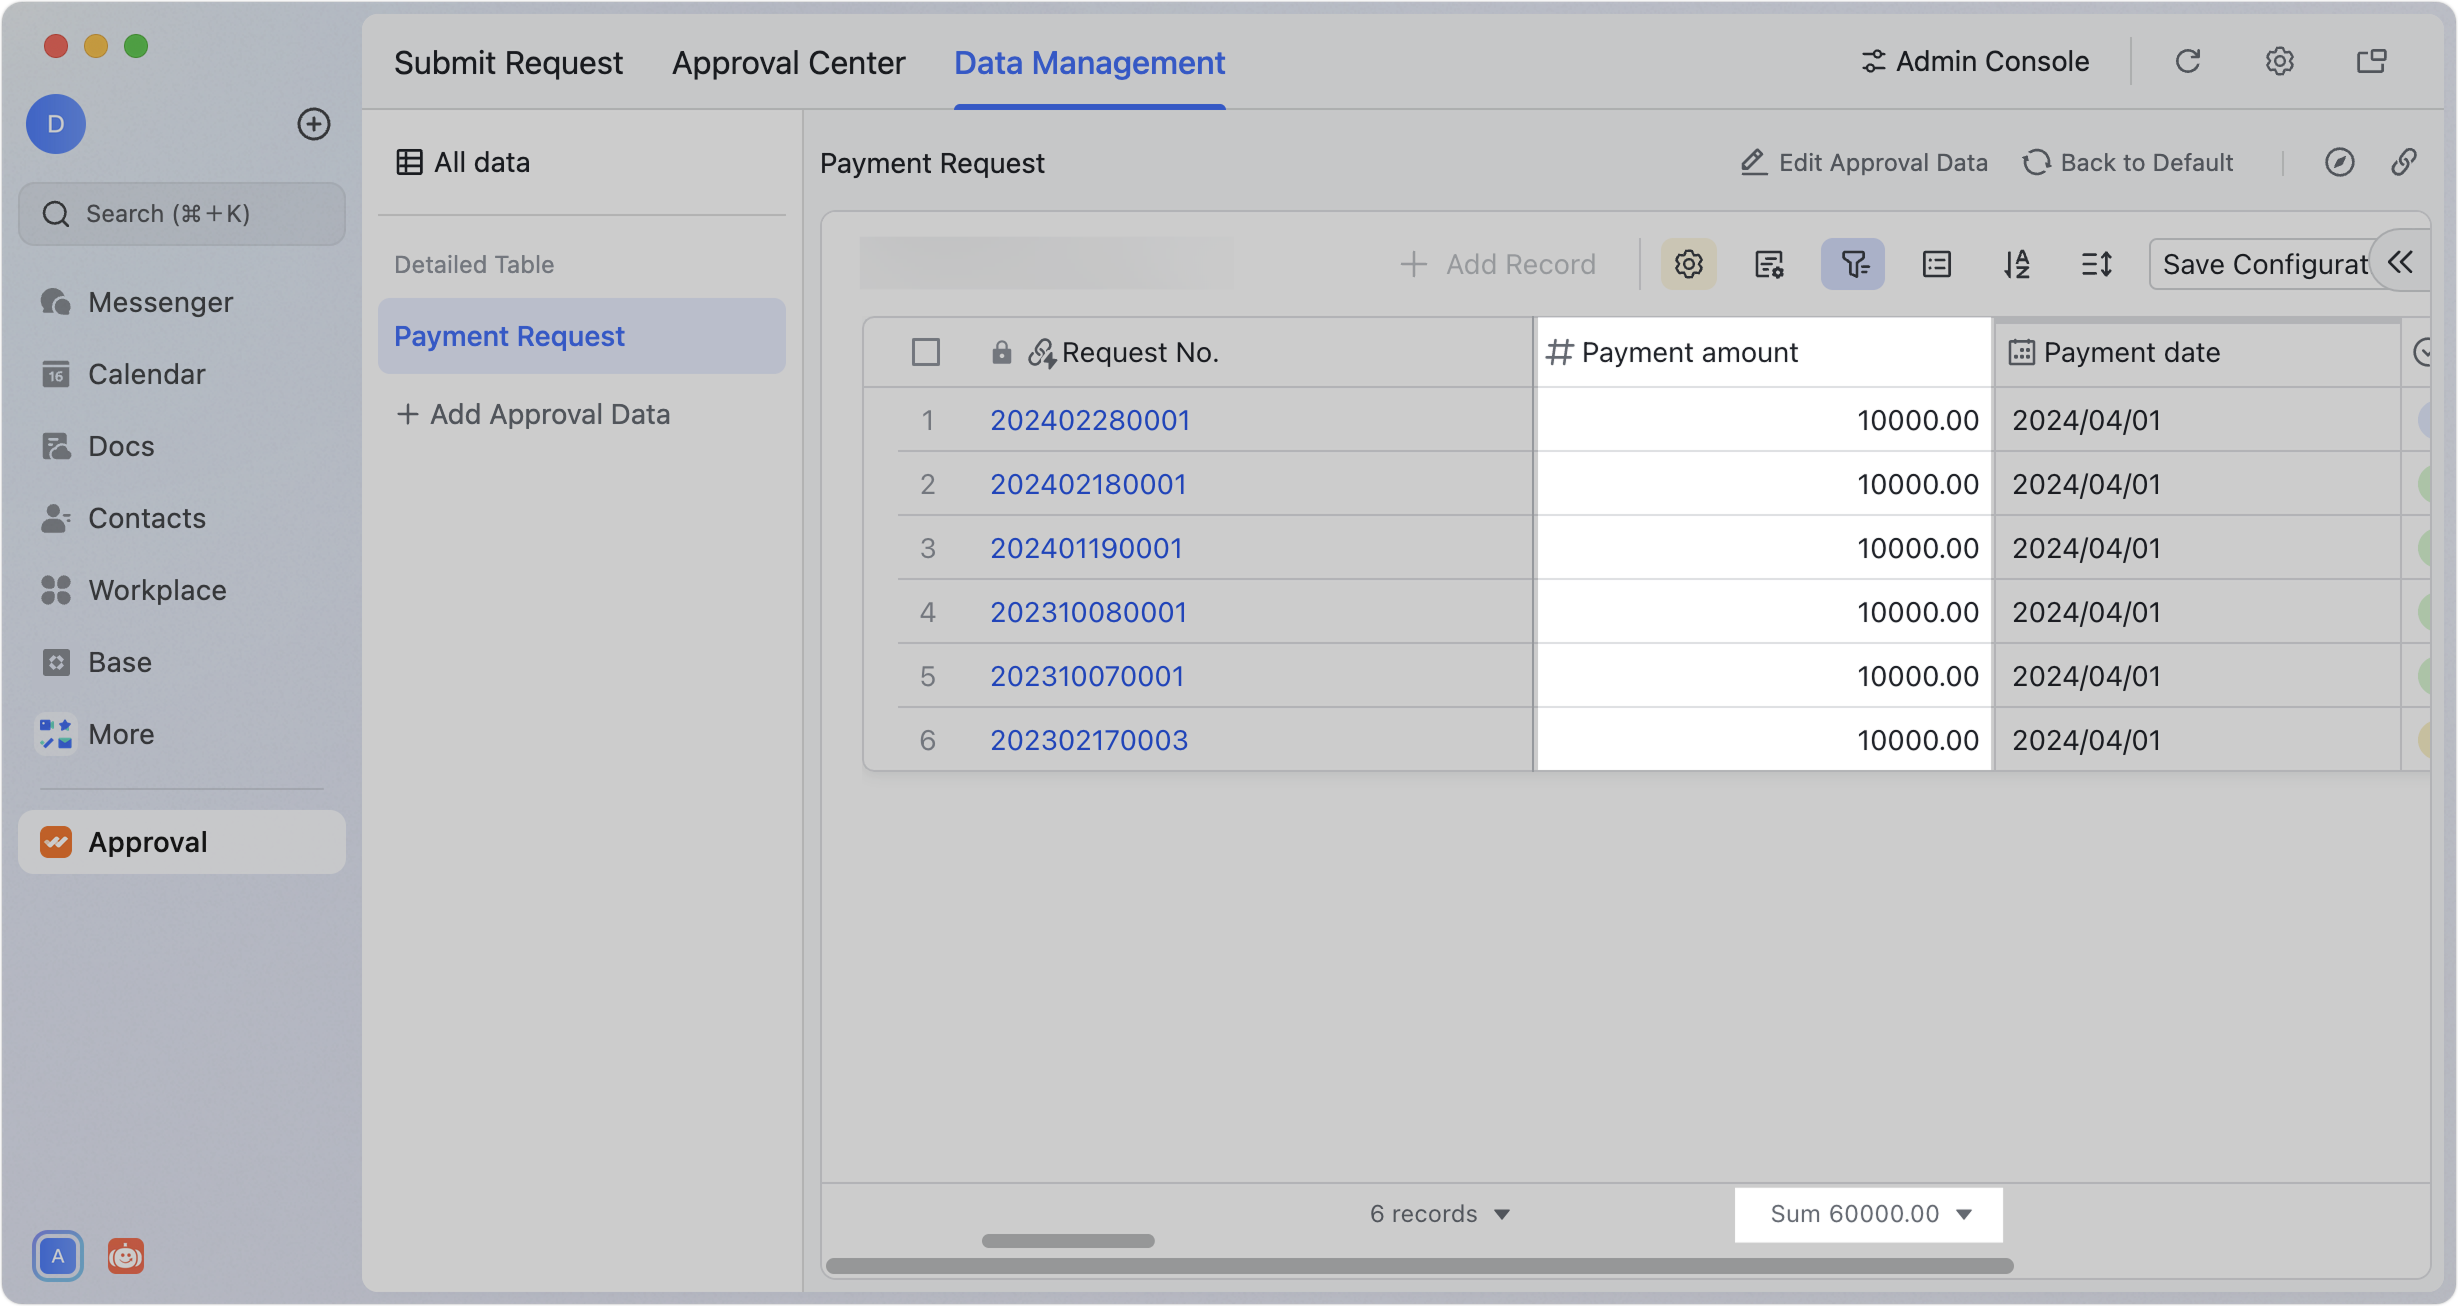Open Admin Console
This screenshot has width=2458, height=1306.
click(x=1975, y=62)
